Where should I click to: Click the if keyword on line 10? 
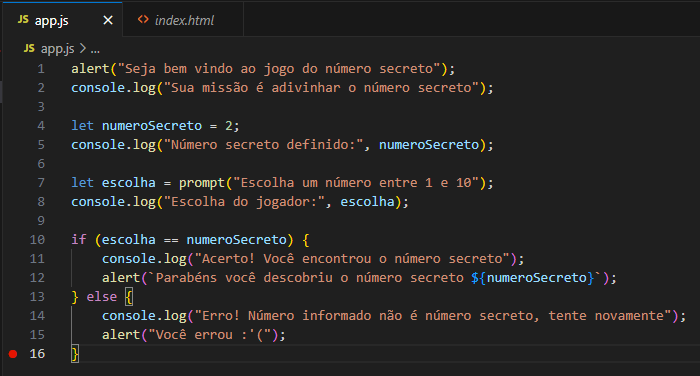point(79,240)
